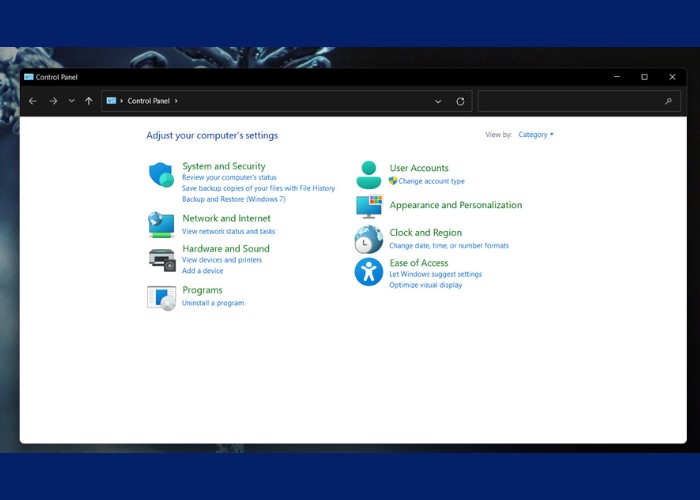Click the System and Security shield icon
The image size is (700, 500).
(161, 175)
